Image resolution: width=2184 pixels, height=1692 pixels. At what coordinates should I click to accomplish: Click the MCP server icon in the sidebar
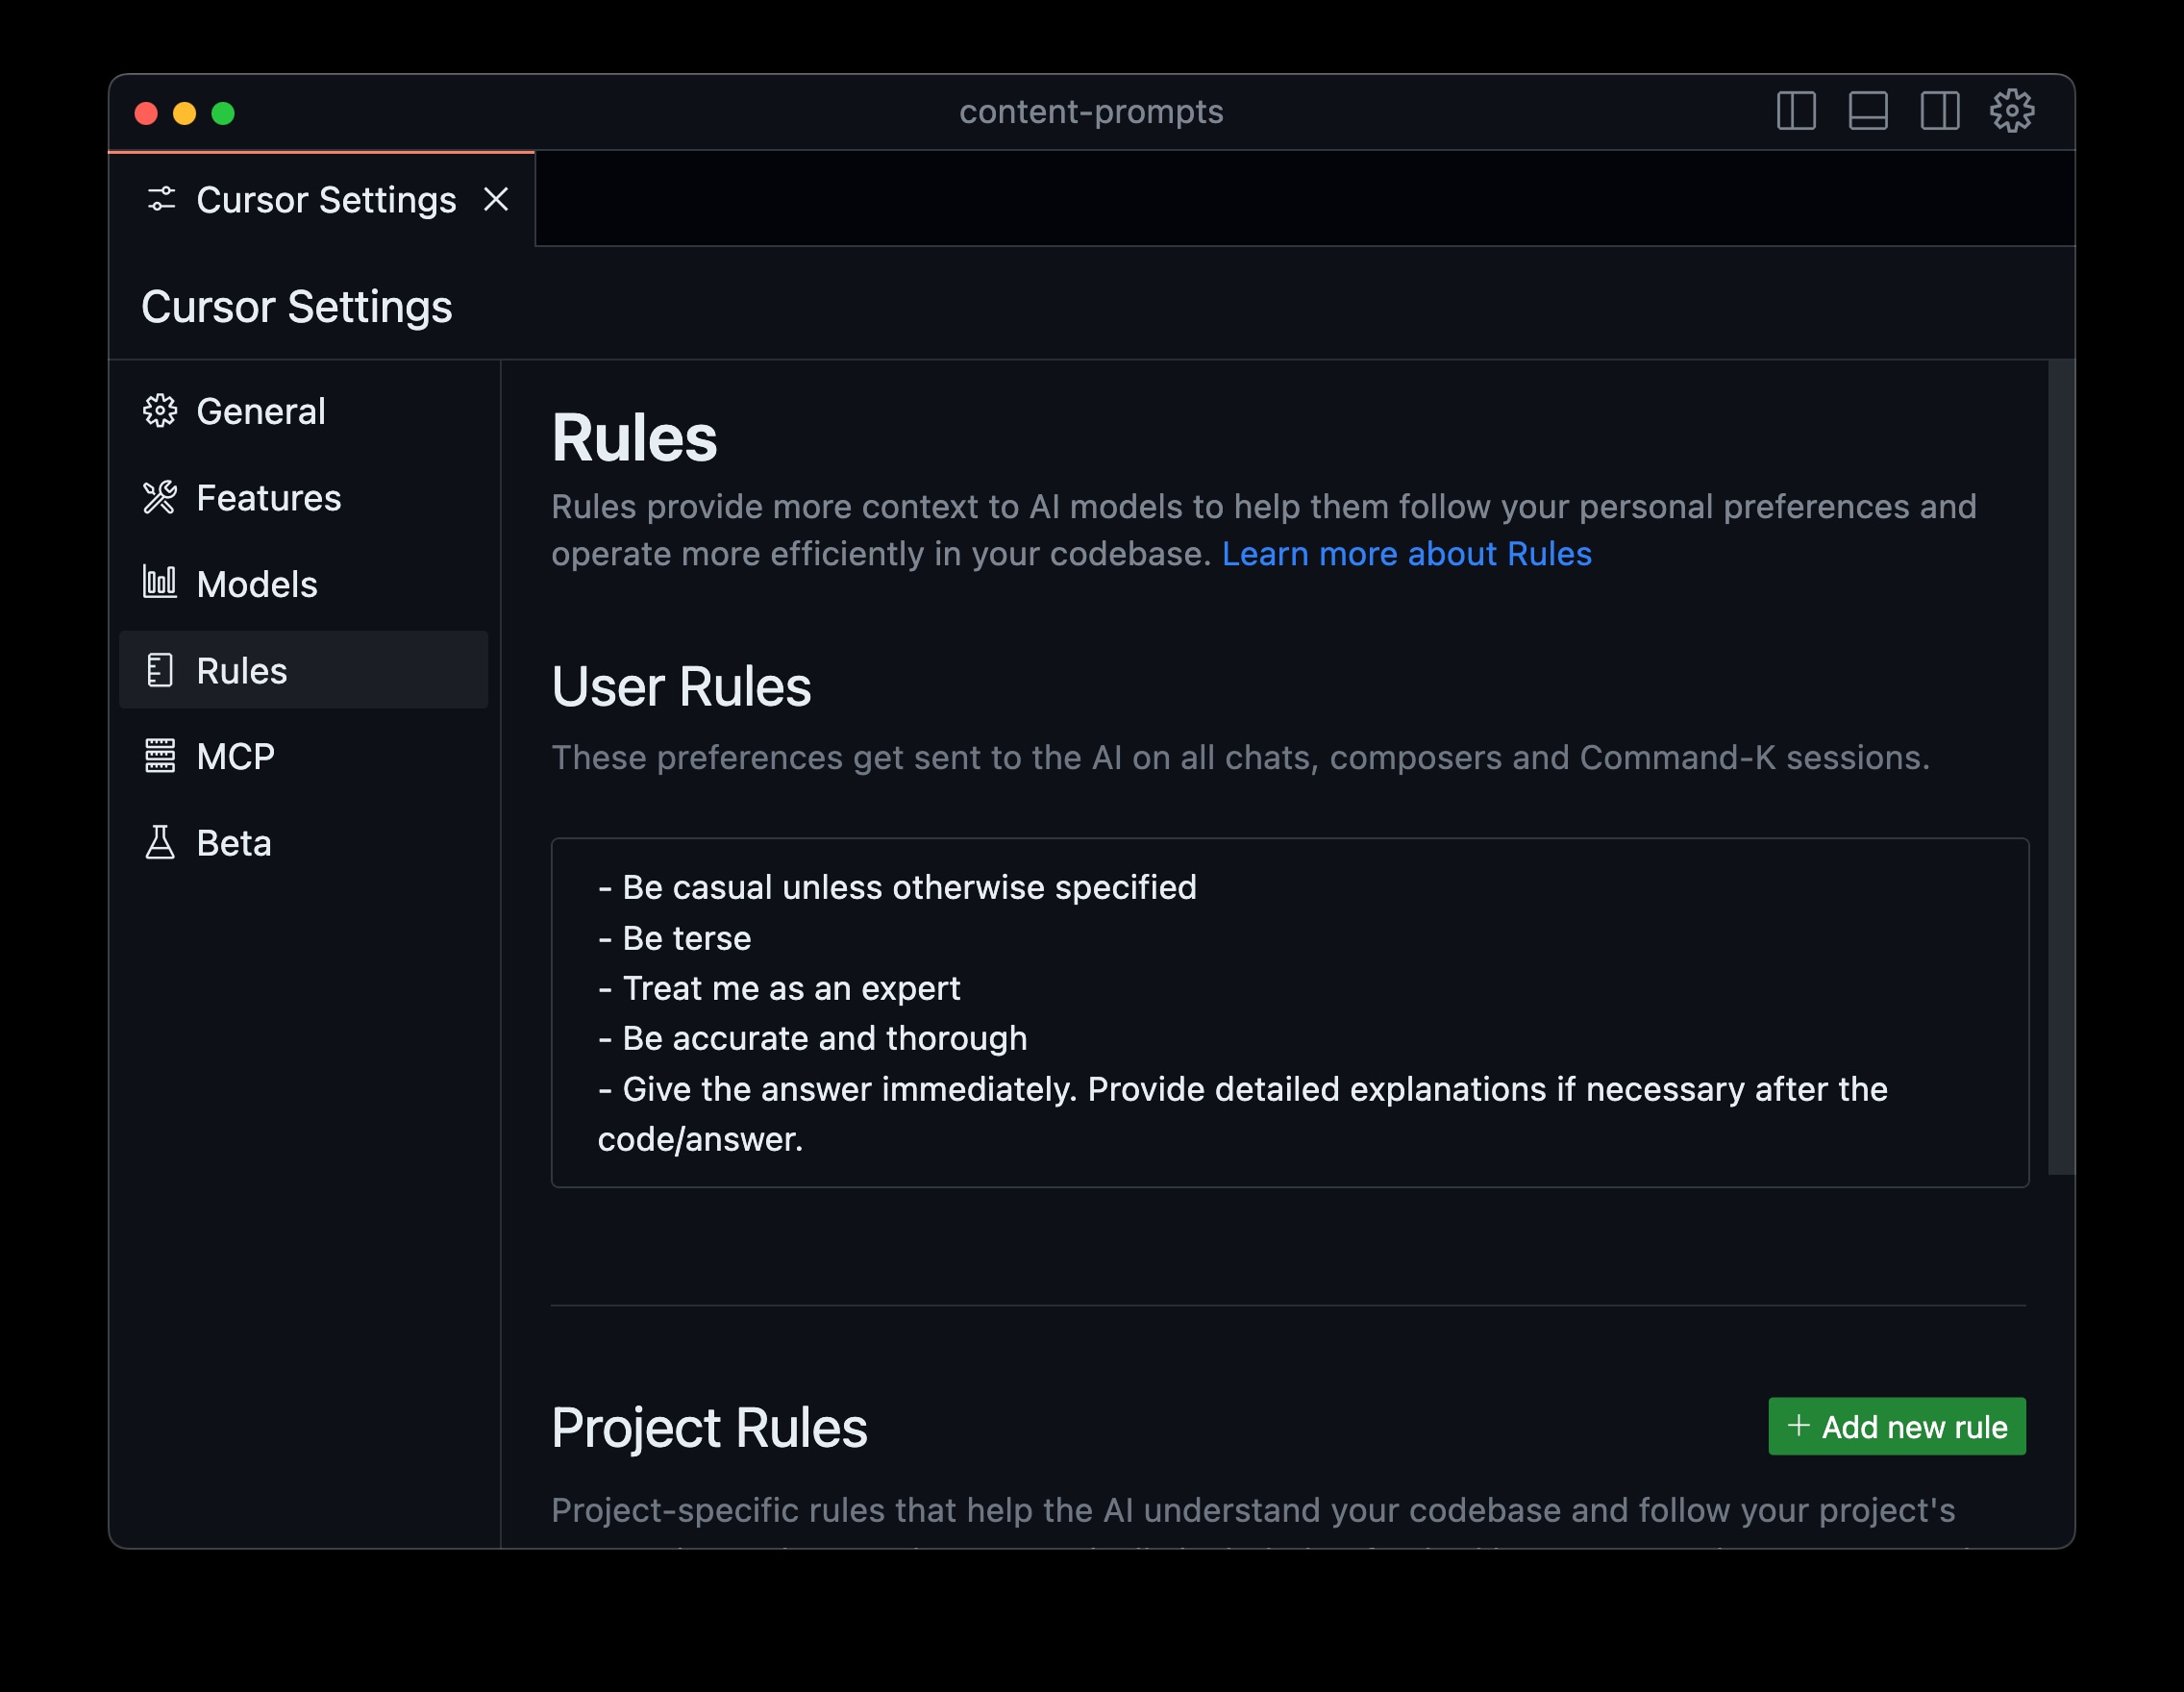coord(160,756)
